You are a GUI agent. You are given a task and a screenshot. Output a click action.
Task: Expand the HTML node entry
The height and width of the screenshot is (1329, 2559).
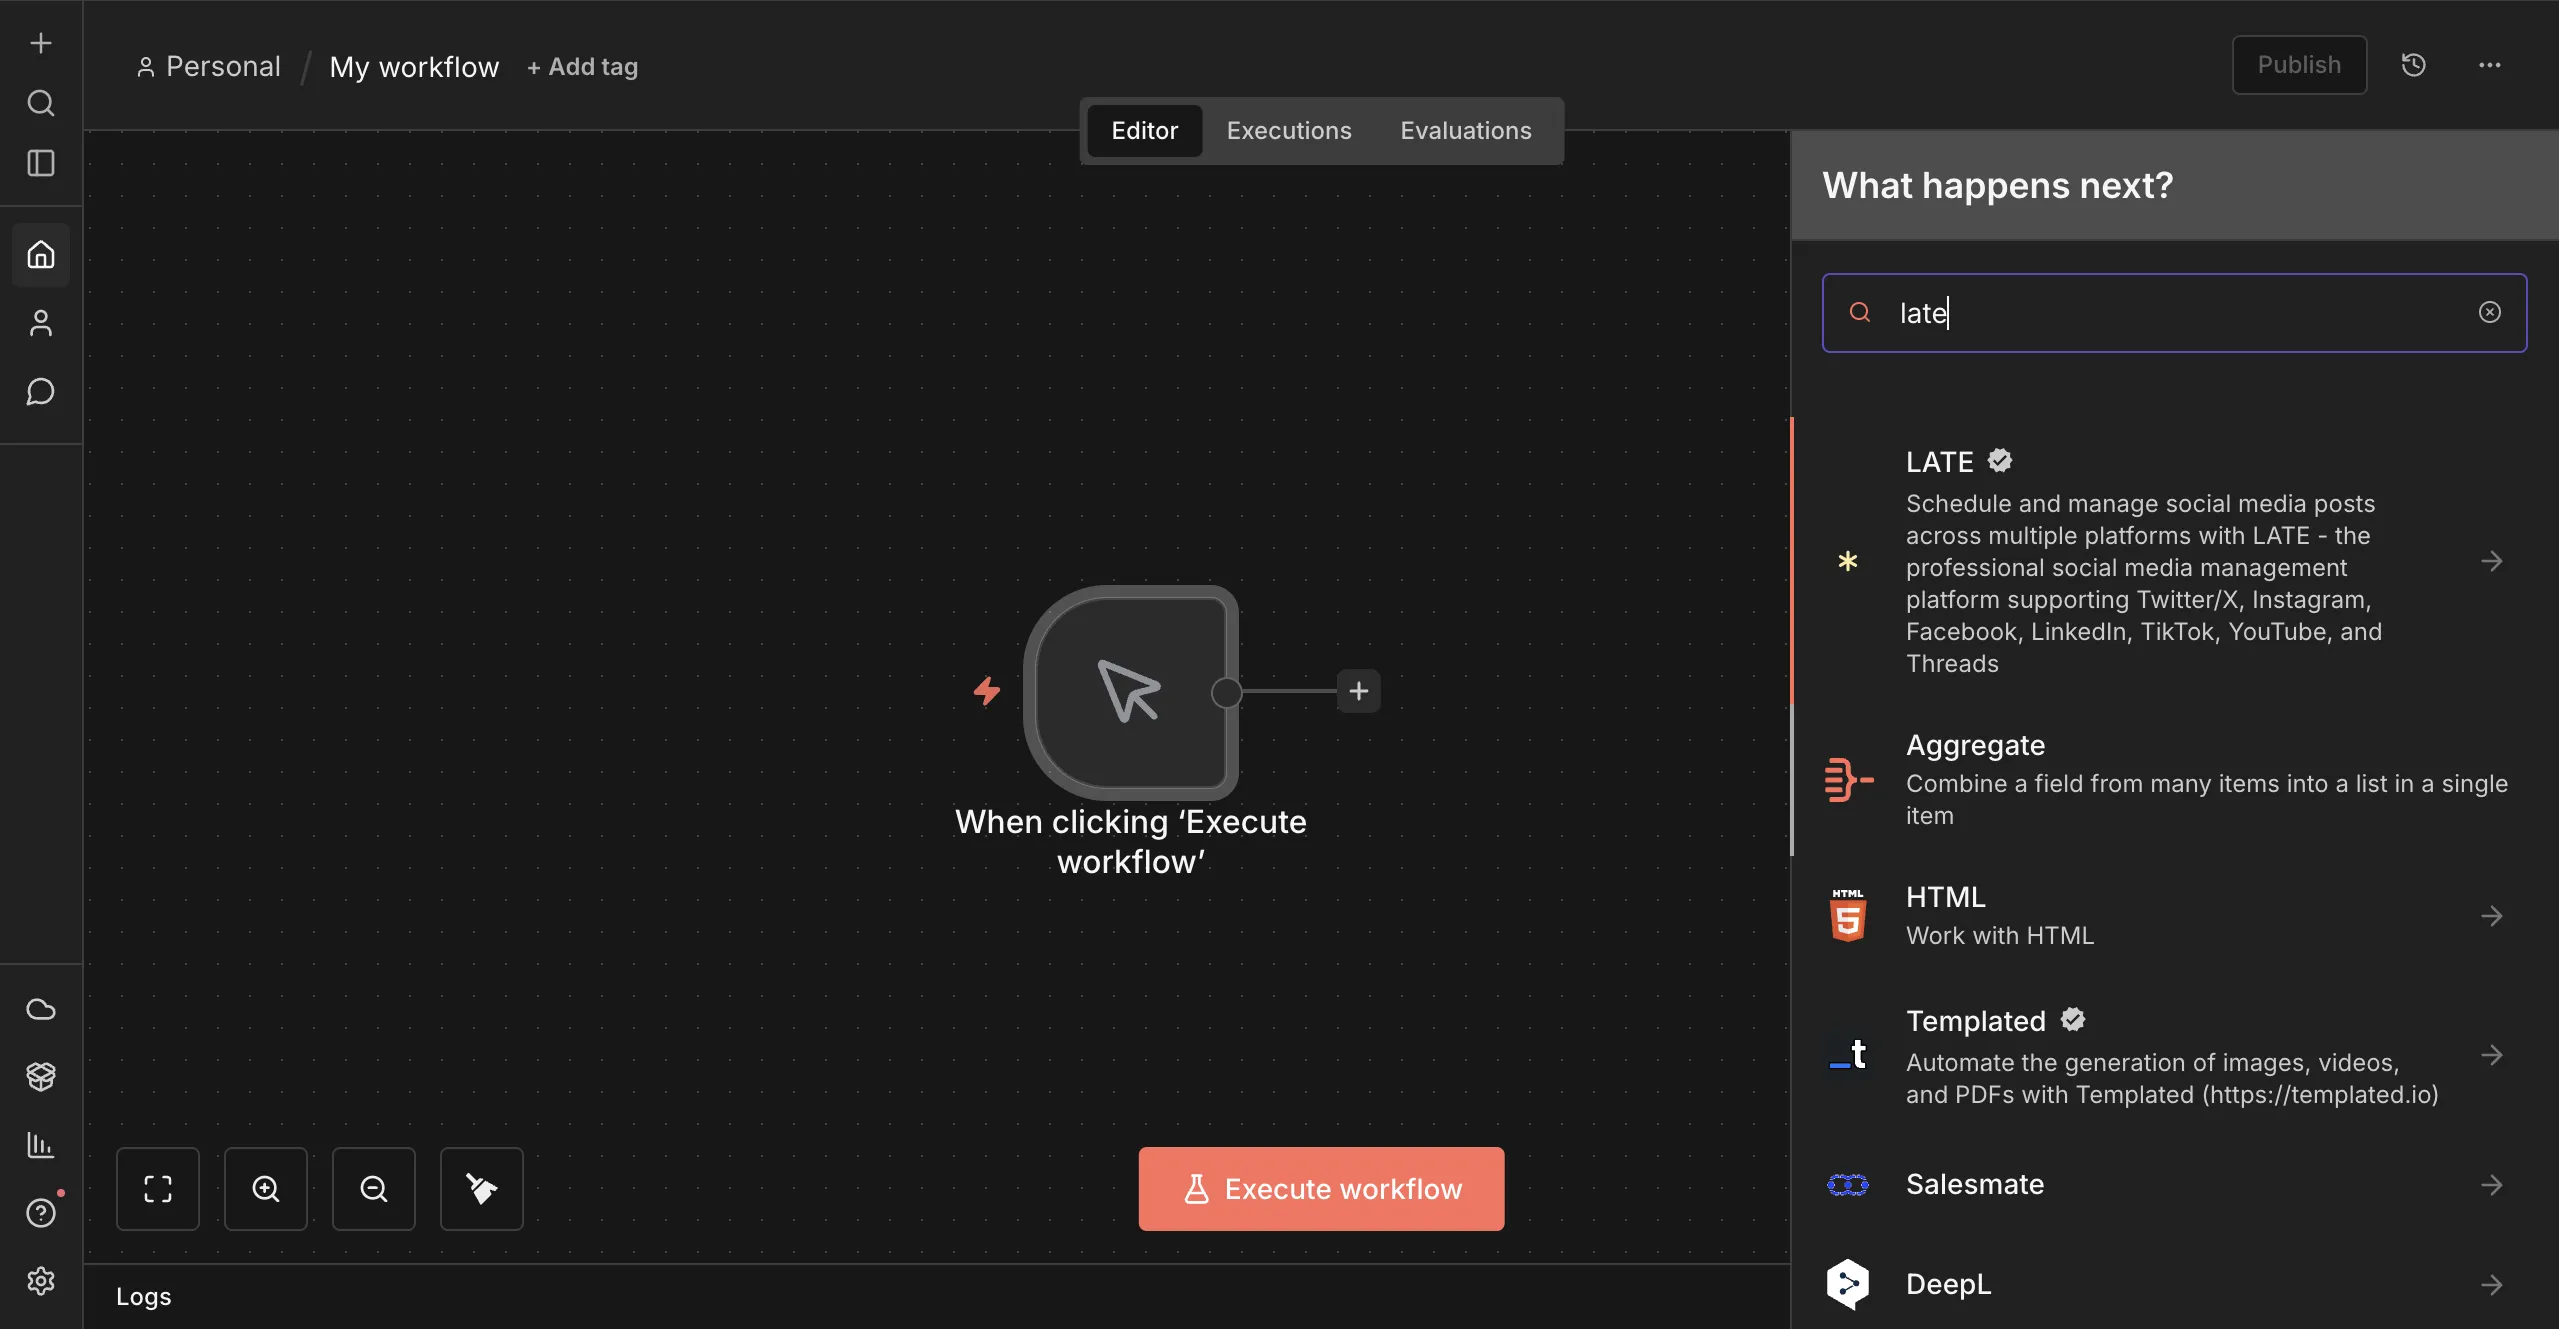coord(2492,915)
